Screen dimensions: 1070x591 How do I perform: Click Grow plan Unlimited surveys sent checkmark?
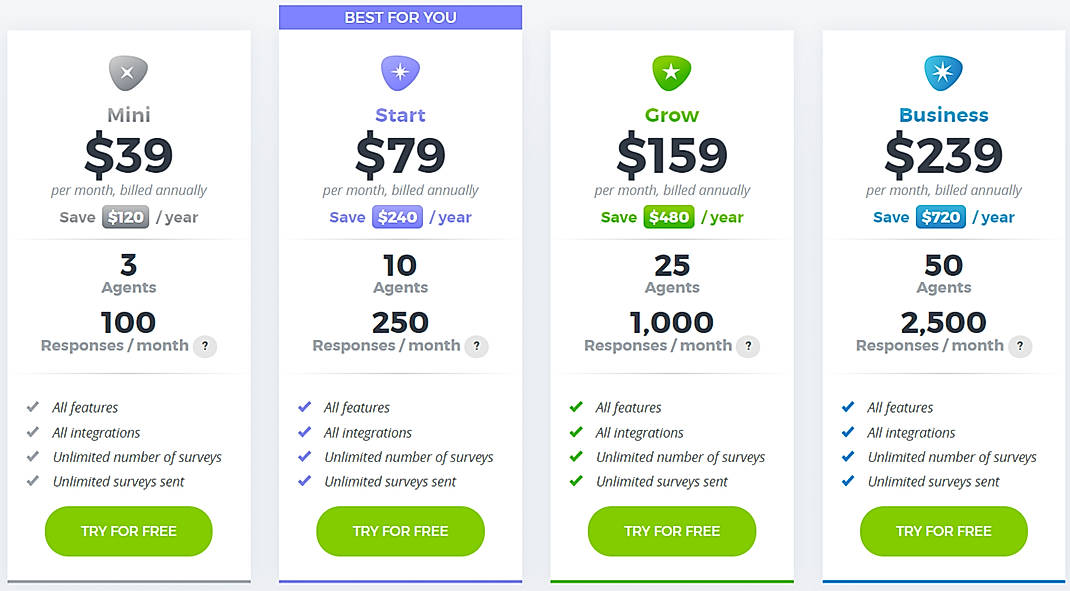(x=576, y=481)
